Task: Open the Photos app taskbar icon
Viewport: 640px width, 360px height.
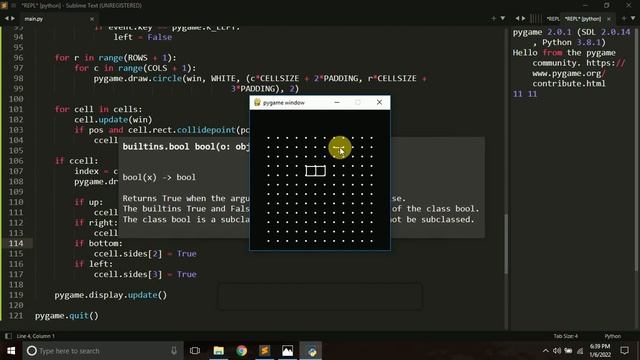Action: coord(287,351)
